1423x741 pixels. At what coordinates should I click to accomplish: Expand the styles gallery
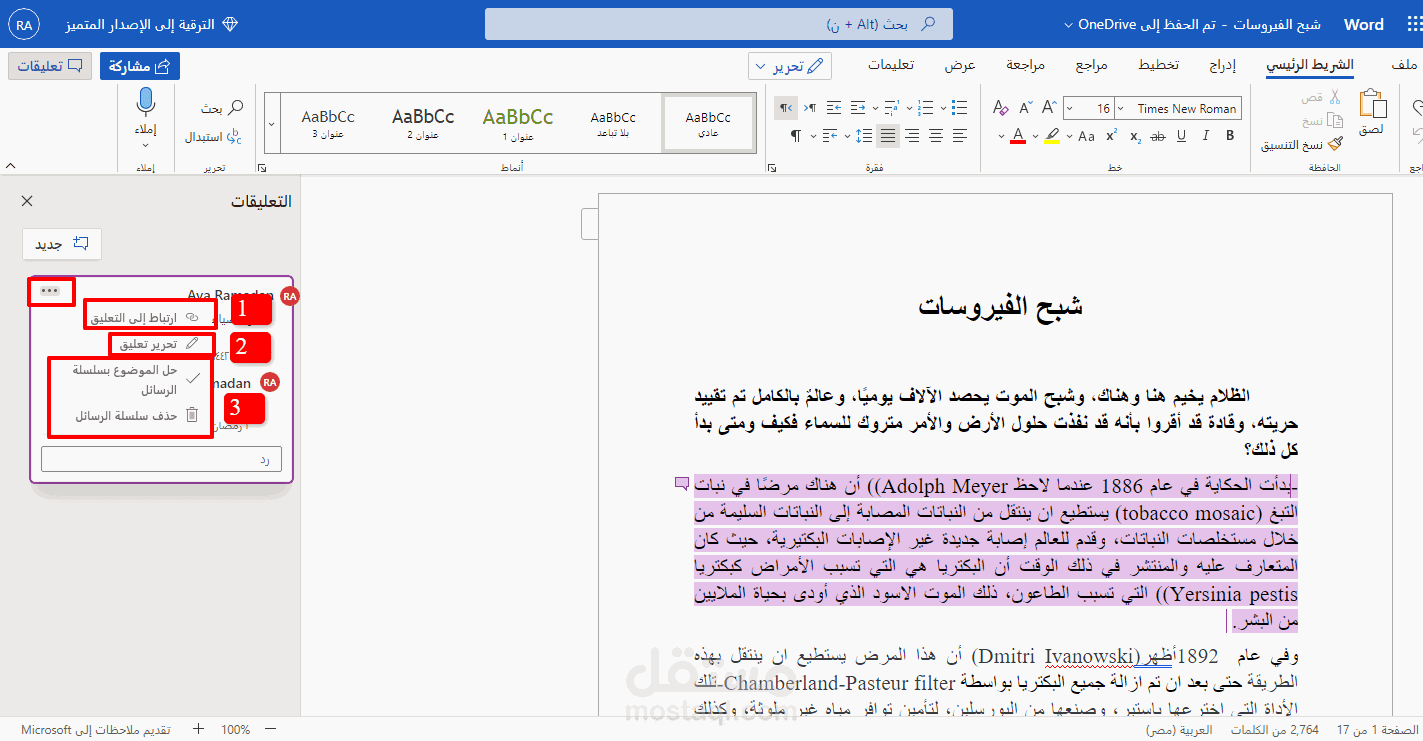point(271,123)
